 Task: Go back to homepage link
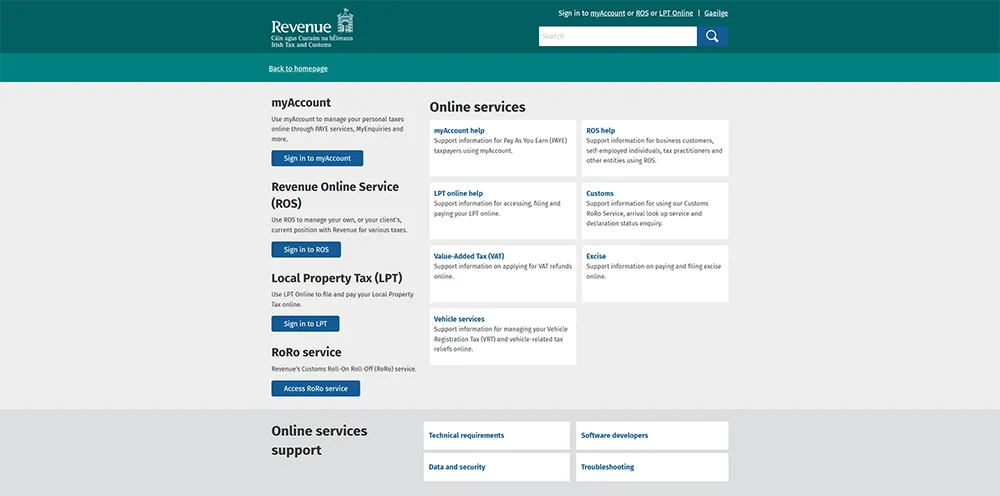(298, 68)
